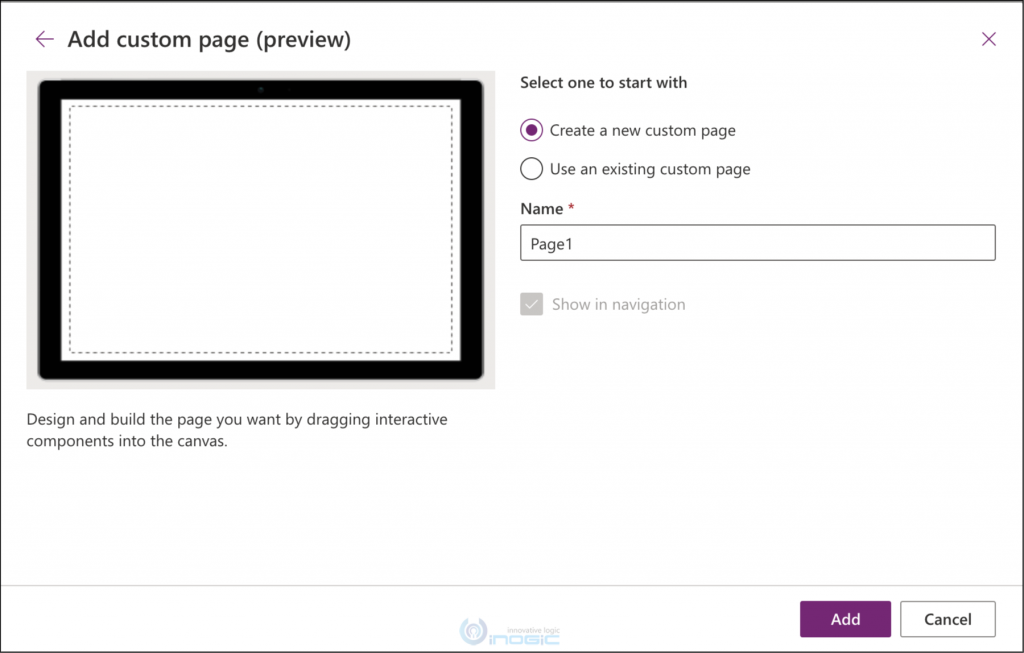Click the Add custom page (preview) title
The height and width of the screenshot is (653, 1024).
pyautogui.click(x=209, y=39)
